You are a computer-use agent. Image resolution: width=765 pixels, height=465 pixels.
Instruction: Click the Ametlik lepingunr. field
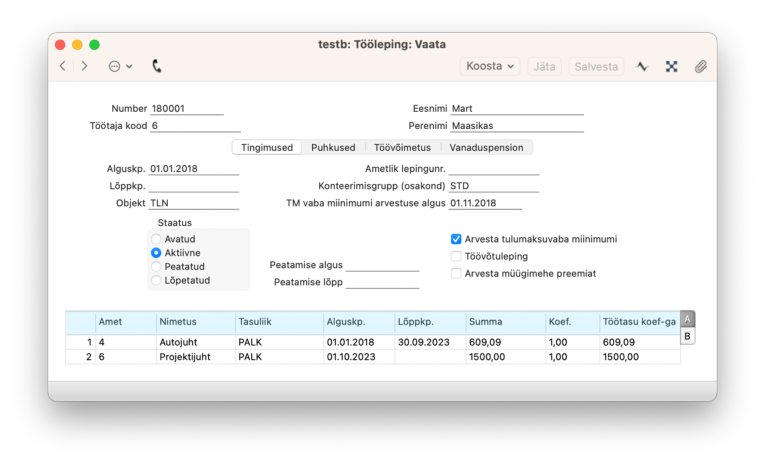coord(494,169)
